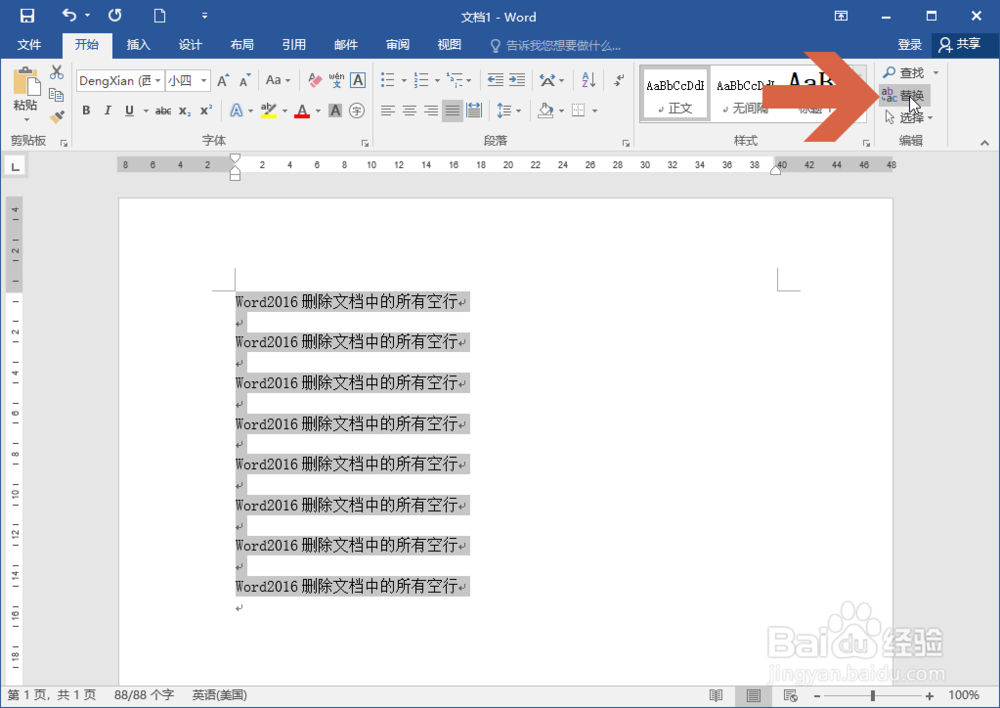Apply the 无间隔 style
Viewport: 1000px width, 708px height.
[x=745, y=94]
